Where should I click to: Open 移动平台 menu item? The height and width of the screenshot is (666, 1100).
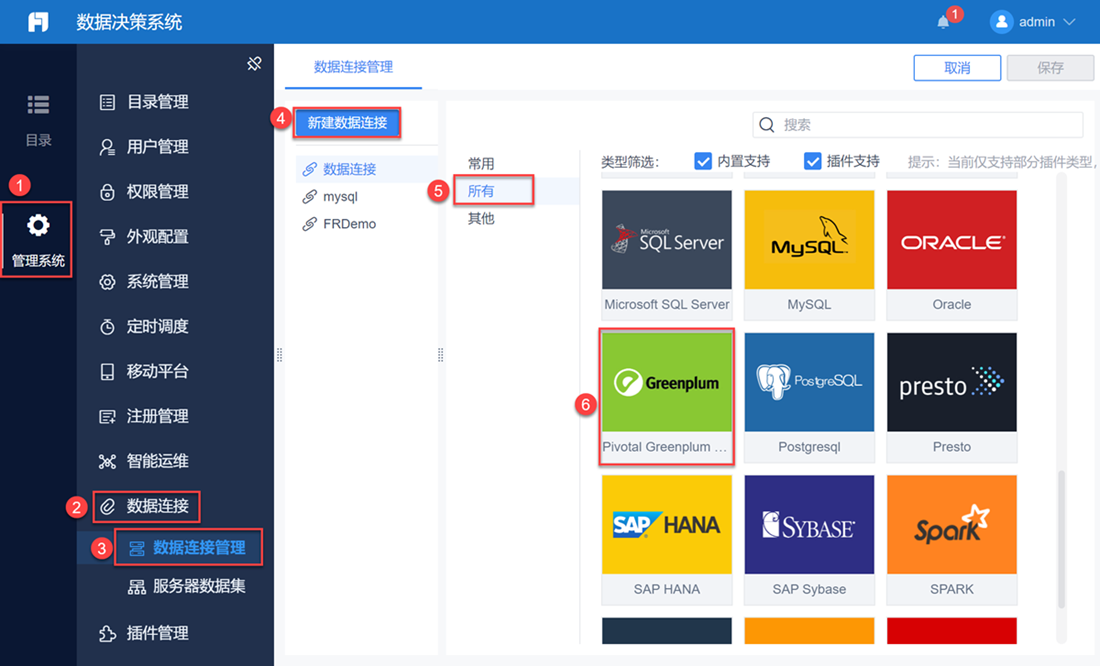(x=157, y=372)
